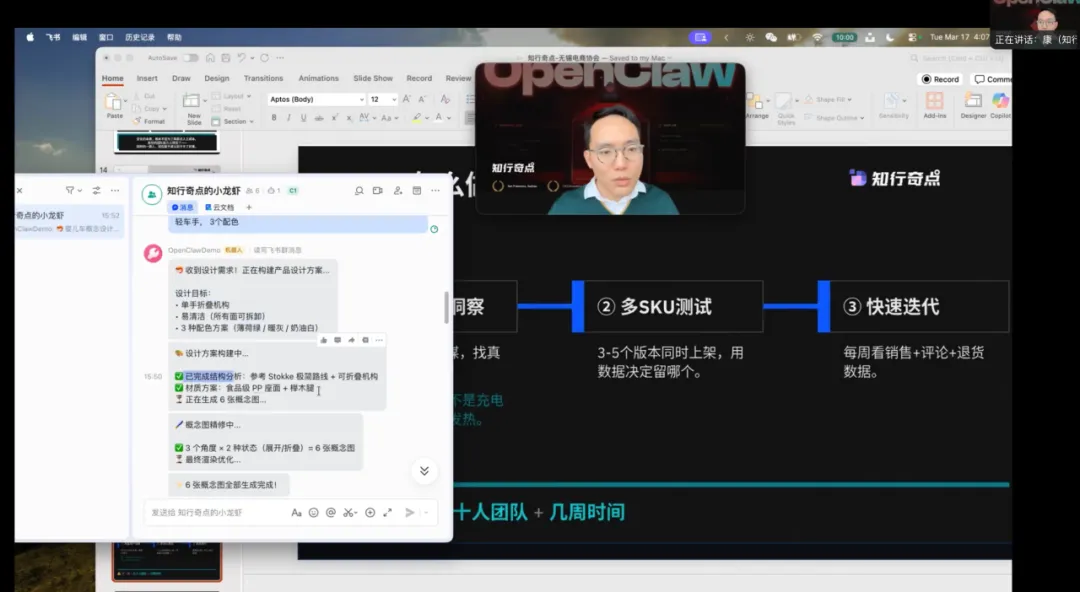Open the emoji picker in chat input

[313, 513]
